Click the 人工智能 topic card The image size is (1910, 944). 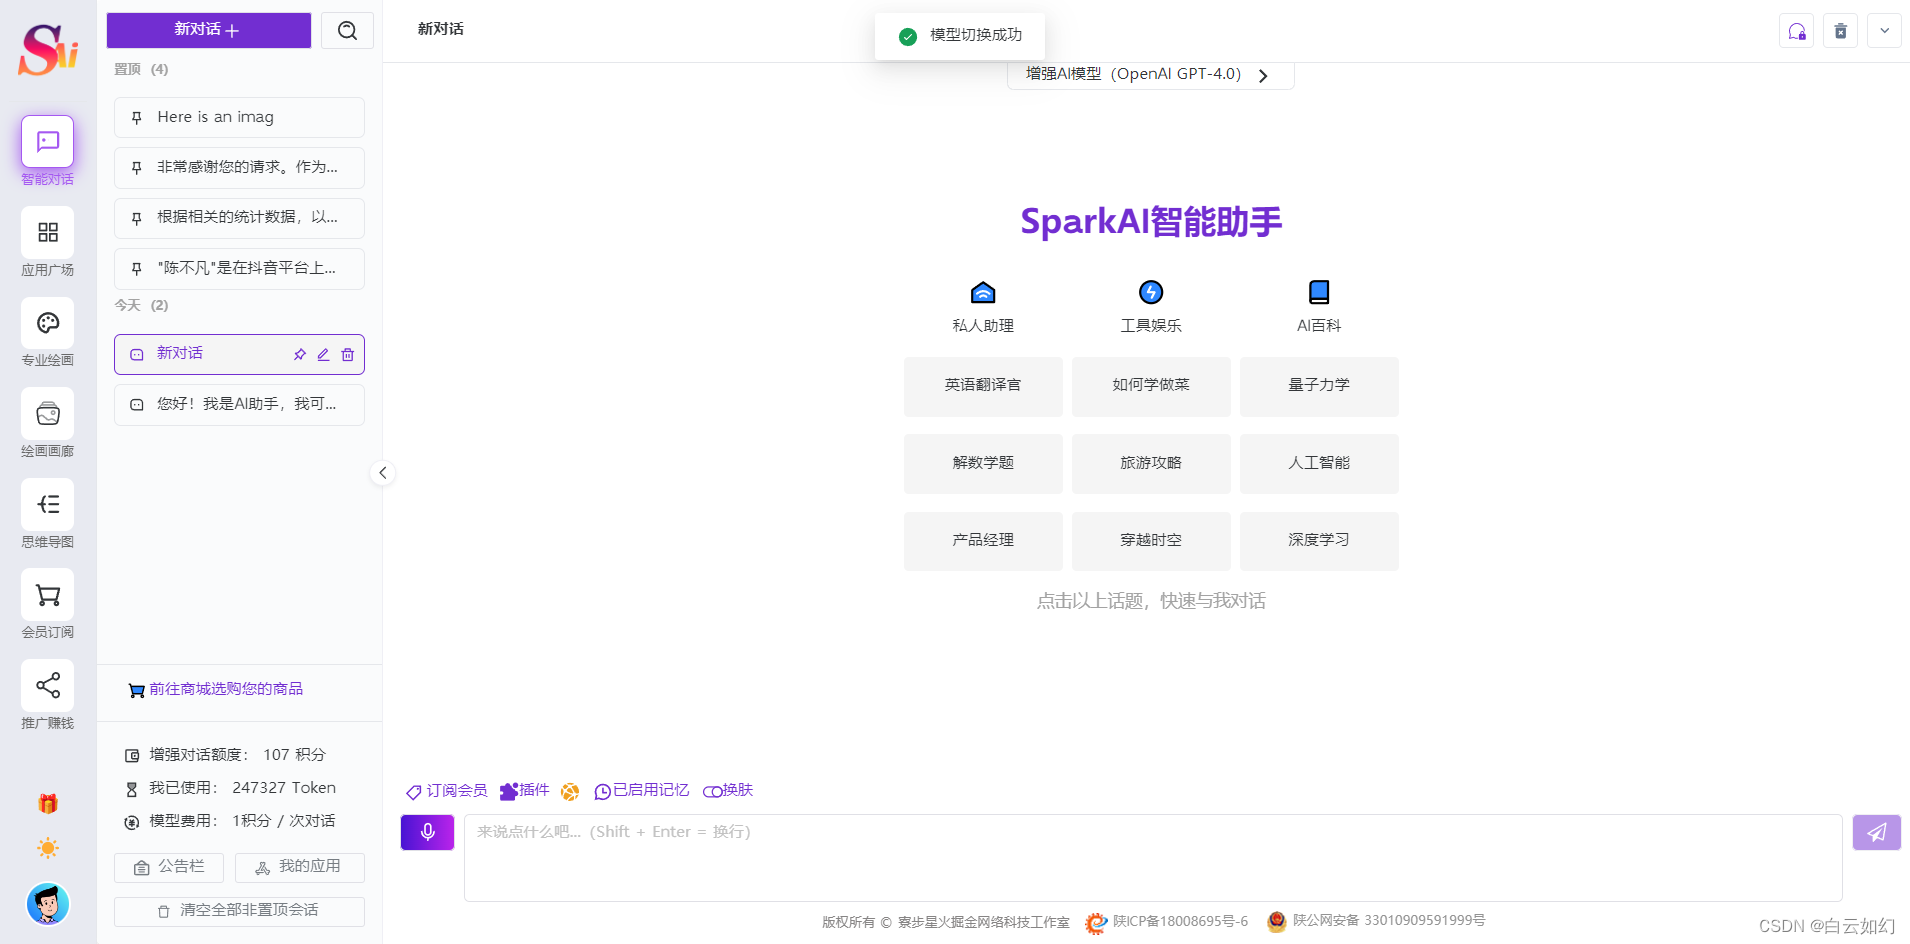(1319, 463)
